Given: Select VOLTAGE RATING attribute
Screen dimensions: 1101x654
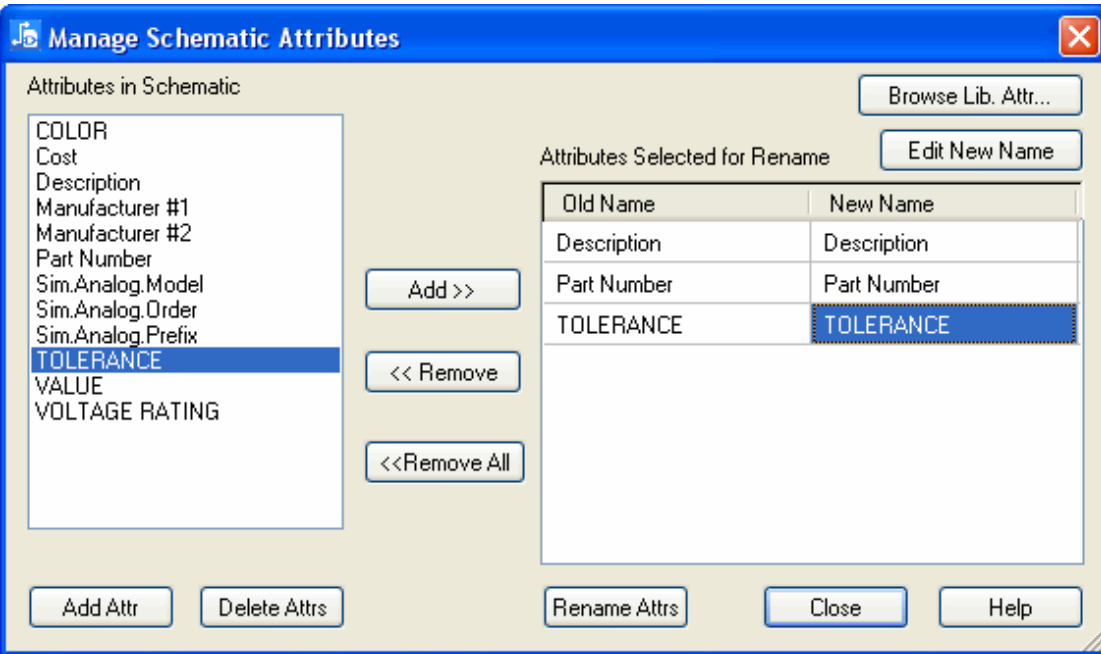Looking at the screenshot, I should tap(127, 411).
